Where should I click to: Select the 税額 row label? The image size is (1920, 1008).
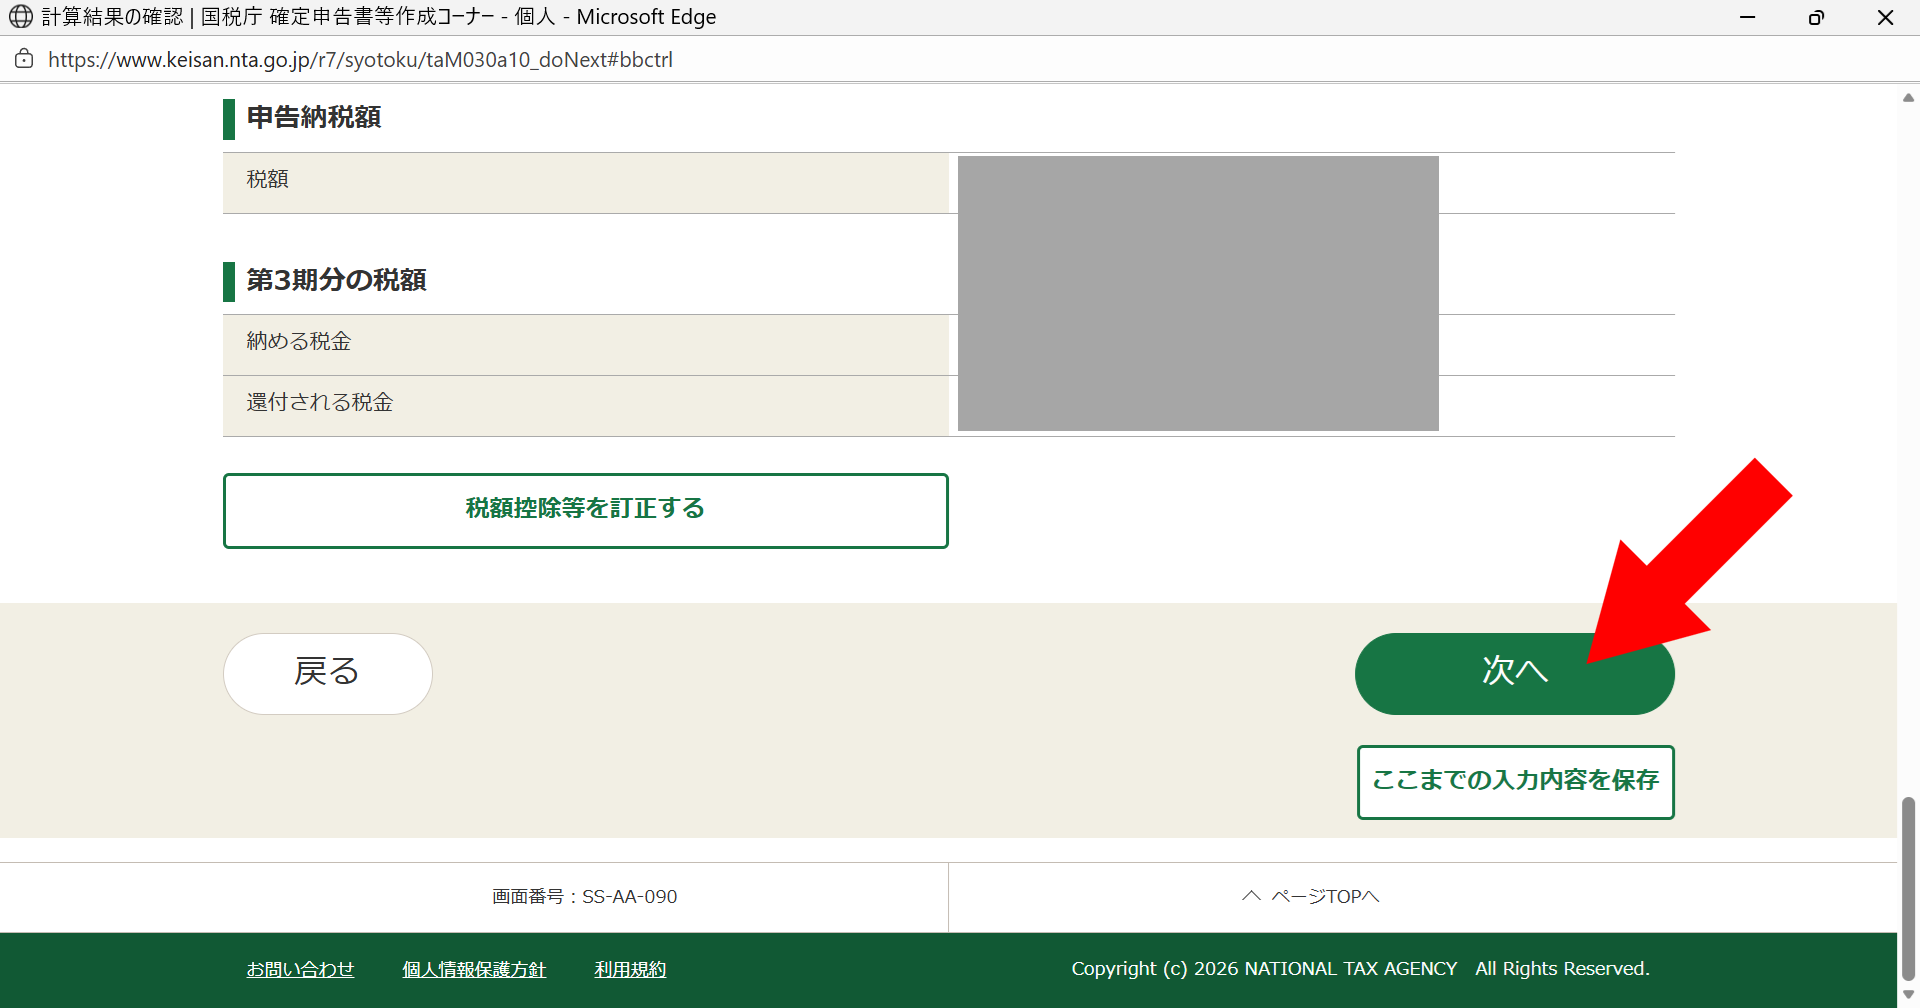point(268,179)
